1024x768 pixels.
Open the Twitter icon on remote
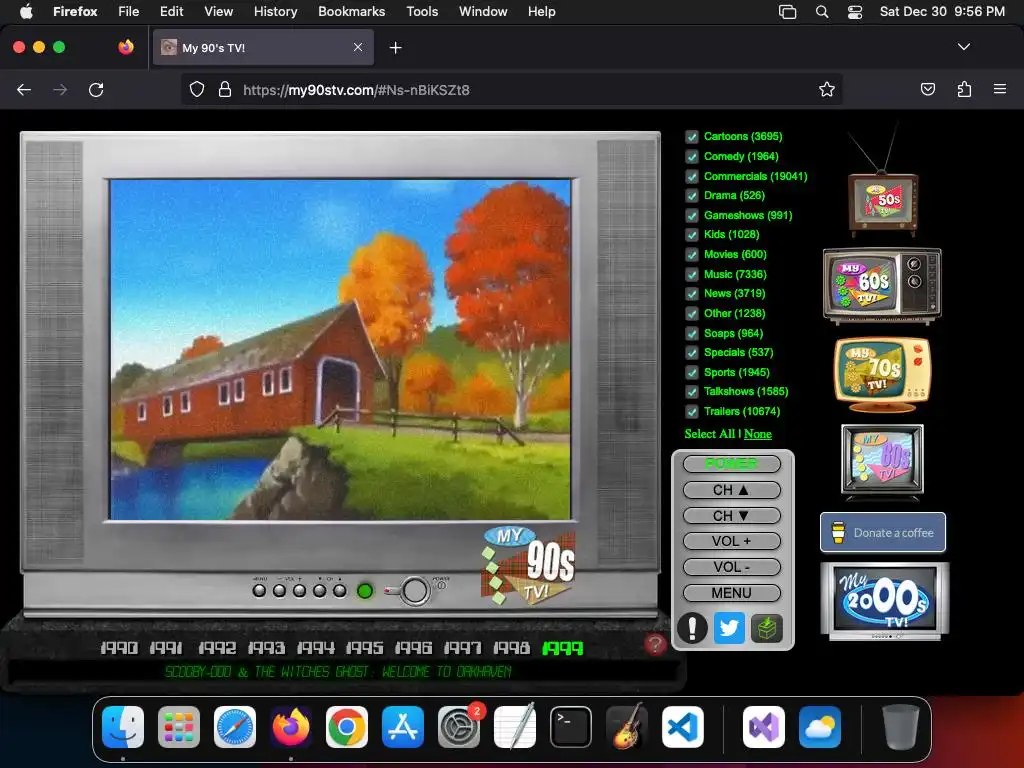coord(729,628)
